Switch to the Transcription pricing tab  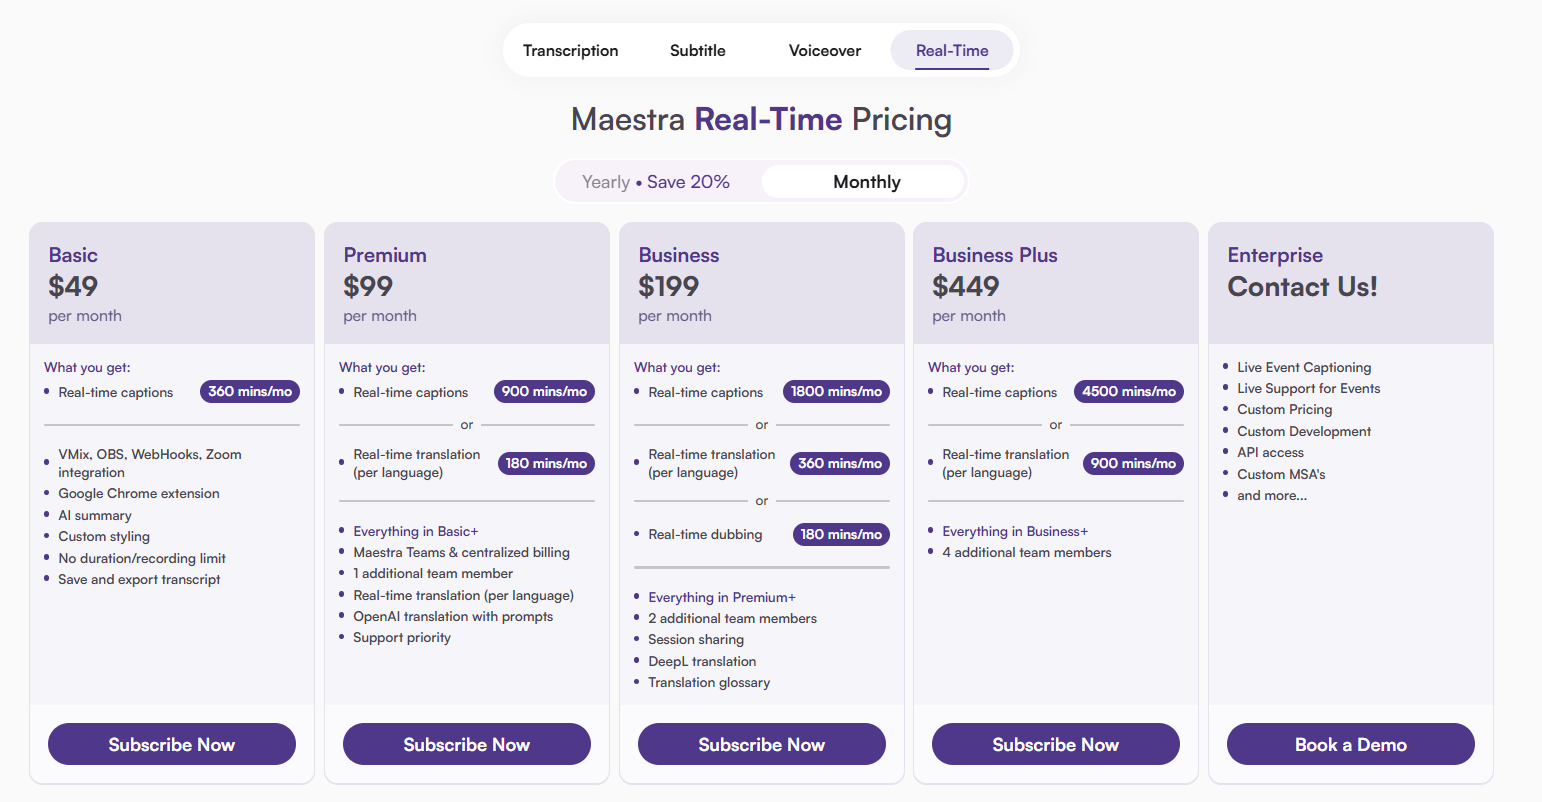570,51
